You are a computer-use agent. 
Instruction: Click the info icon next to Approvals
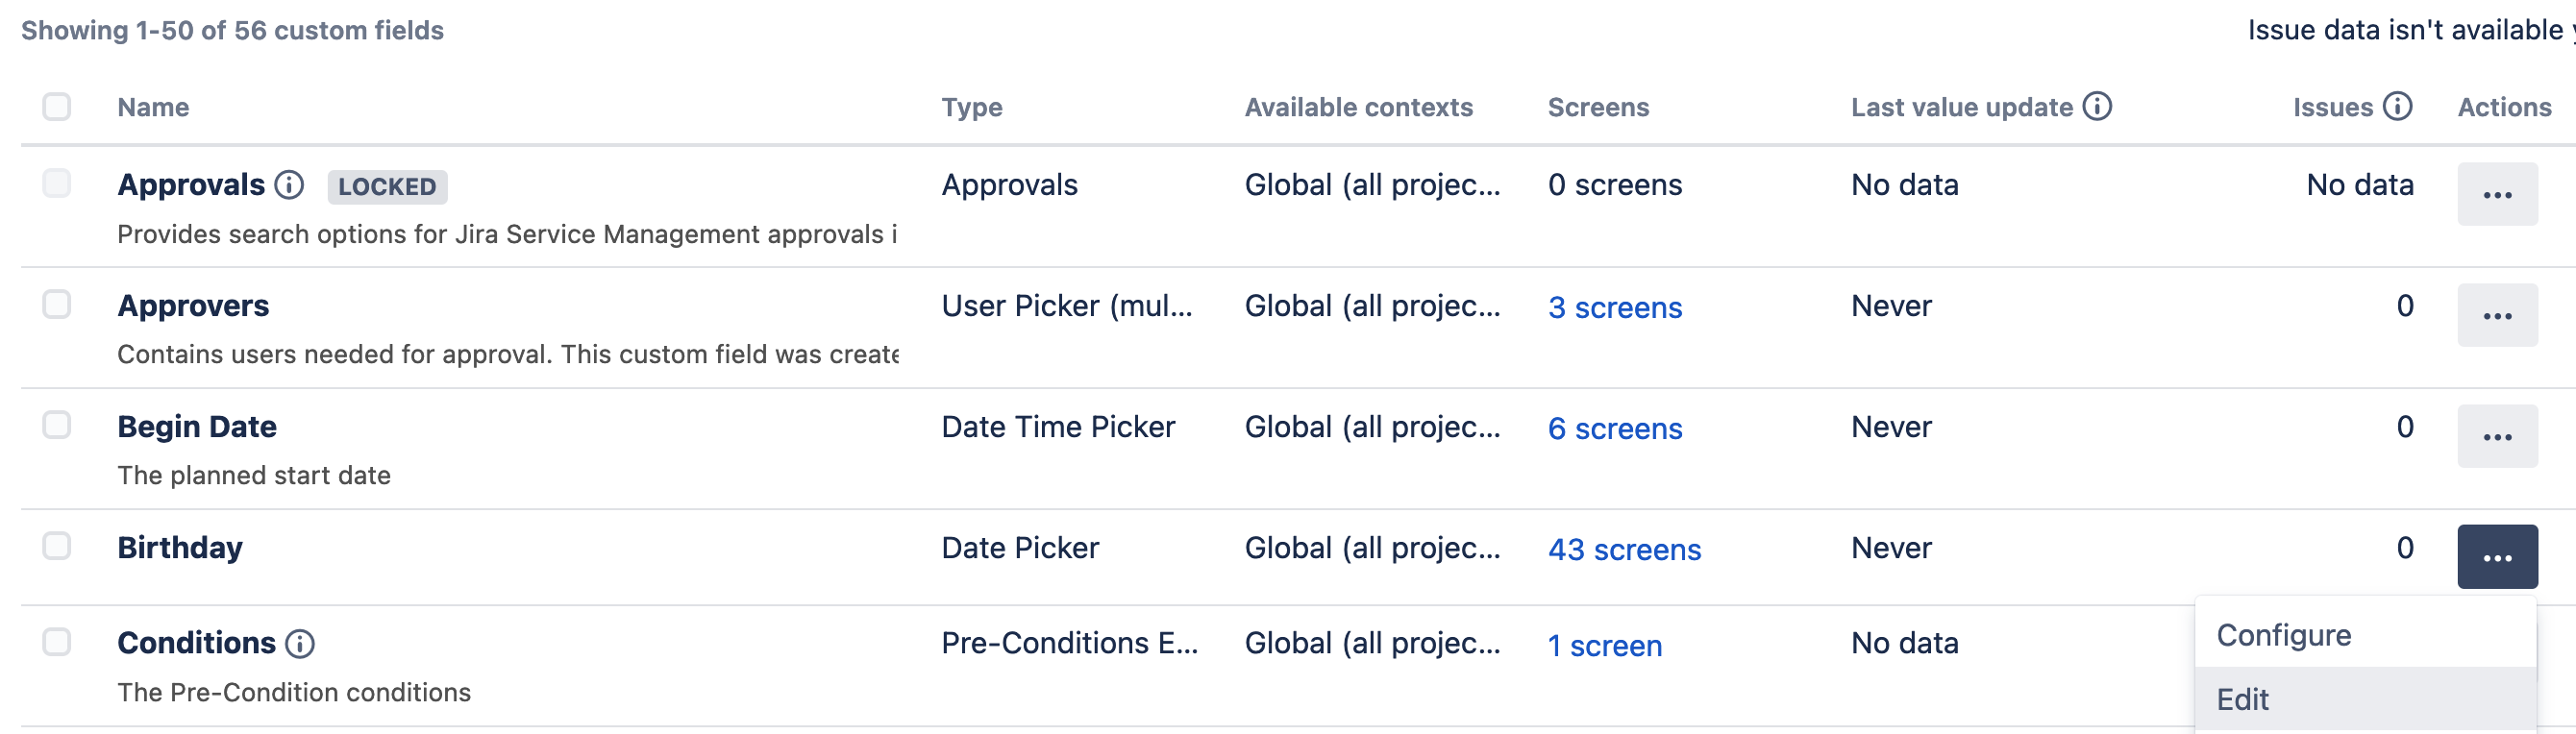[x=289, y=185]
